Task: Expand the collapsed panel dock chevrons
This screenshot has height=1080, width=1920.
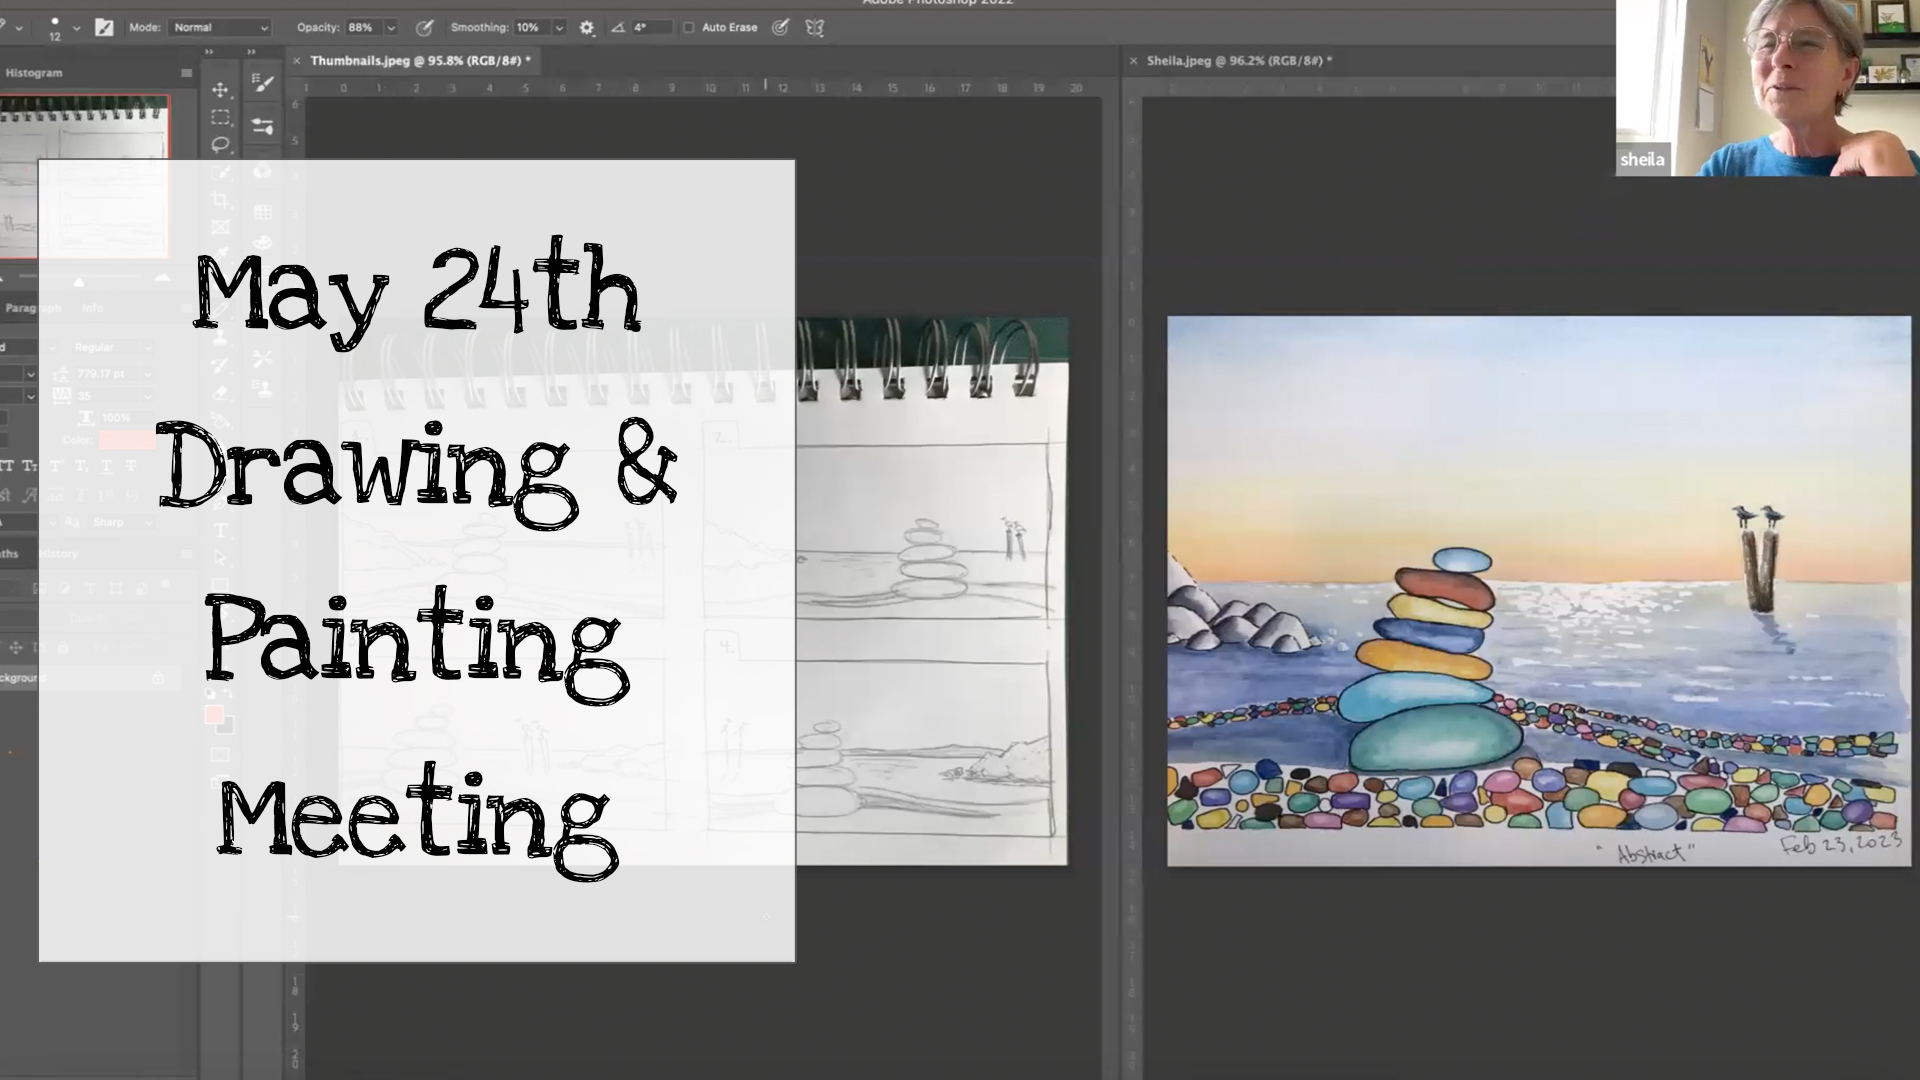Action: click(252, 52)
